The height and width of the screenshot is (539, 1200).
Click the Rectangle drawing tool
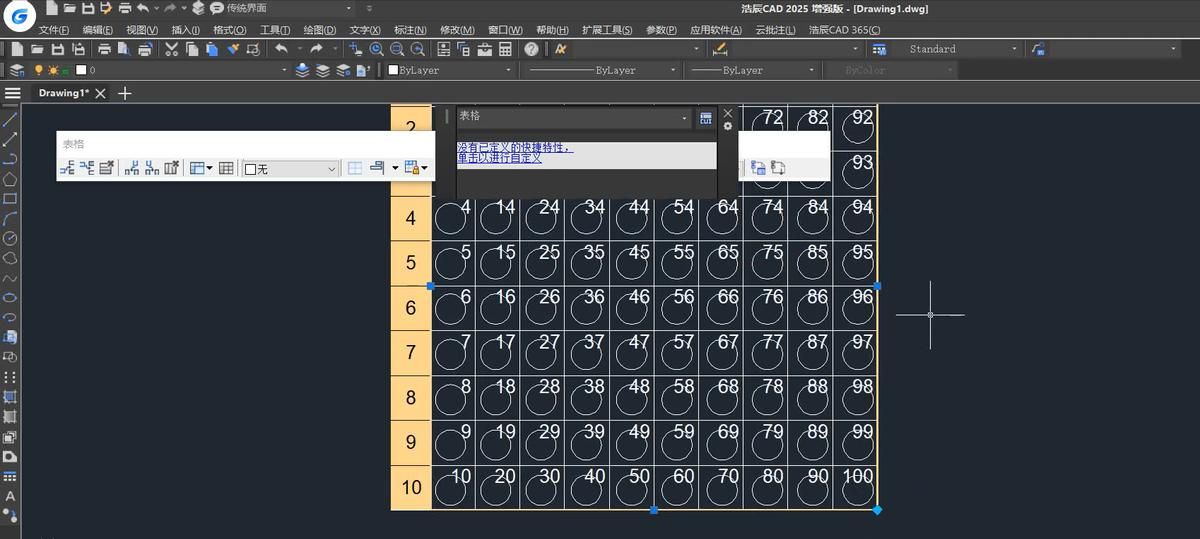click(x=11, y=198)
